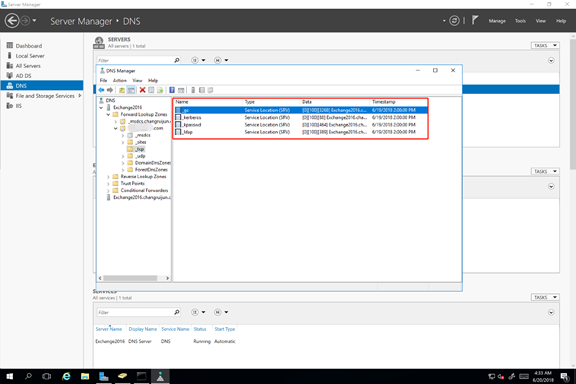Expand the Trust Points node
This screenshot has height=384, width=576.
tap(108, 183)
